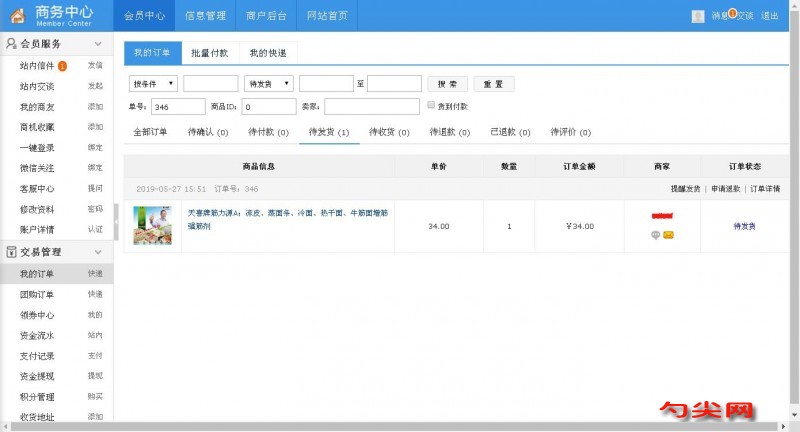Click the 单号 input field
Image resolution: width=800 pixels, height=432 pixels.
[177, 106]
